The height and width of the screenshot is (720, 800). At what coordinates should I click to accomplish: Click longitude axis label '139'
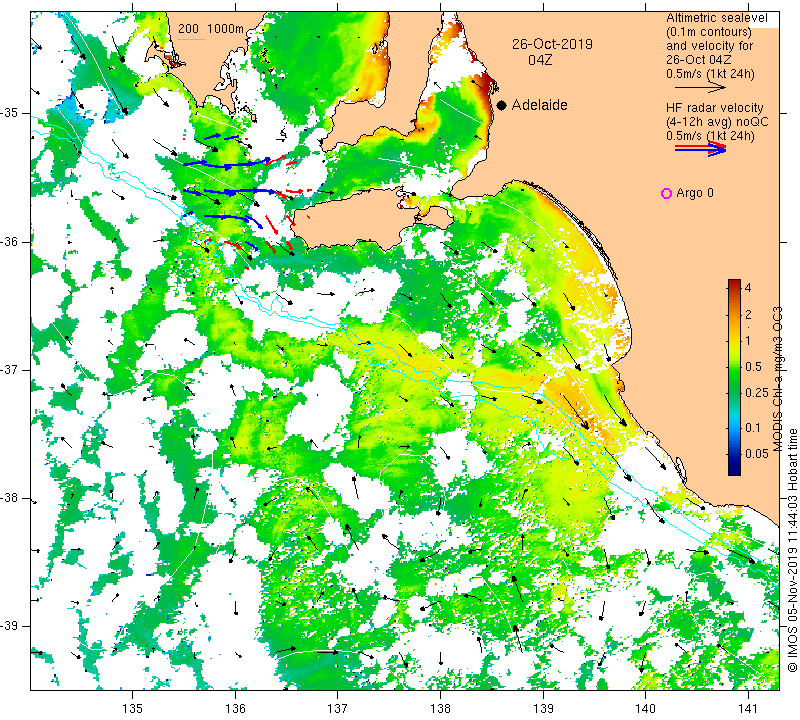pyautogui.click(x=543, y=708)
